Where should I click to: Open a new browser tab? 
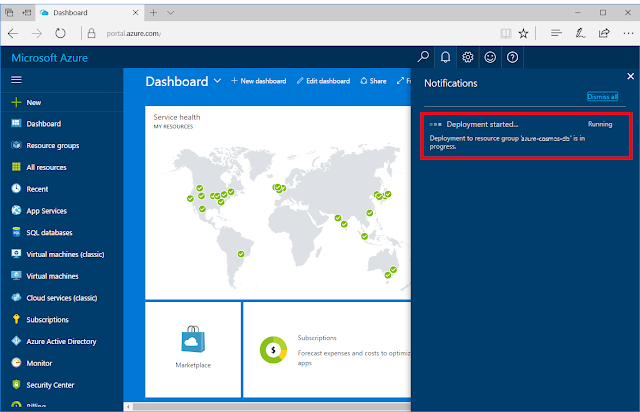(x=153, y=13)
